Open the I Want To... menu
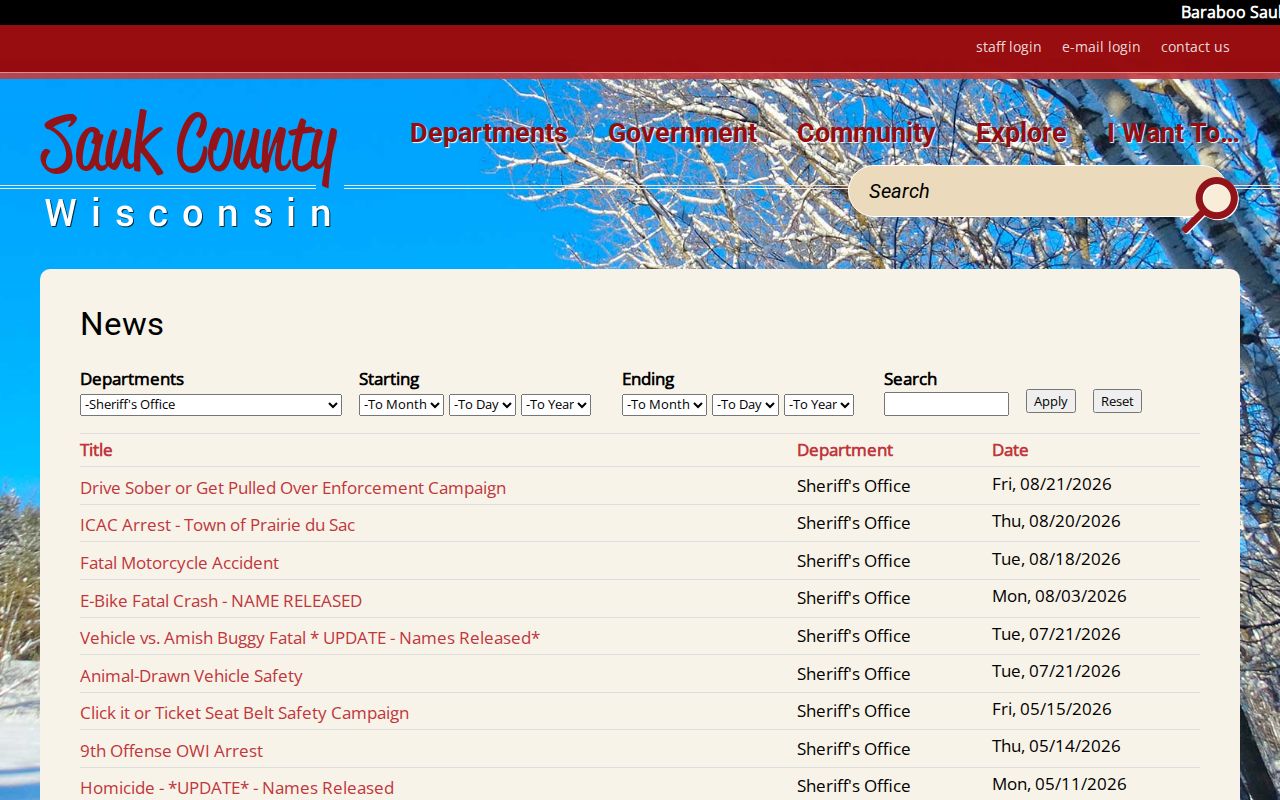Image resolution: width=1280 pixels, height=800 pixels. (x=1173, y=133)
